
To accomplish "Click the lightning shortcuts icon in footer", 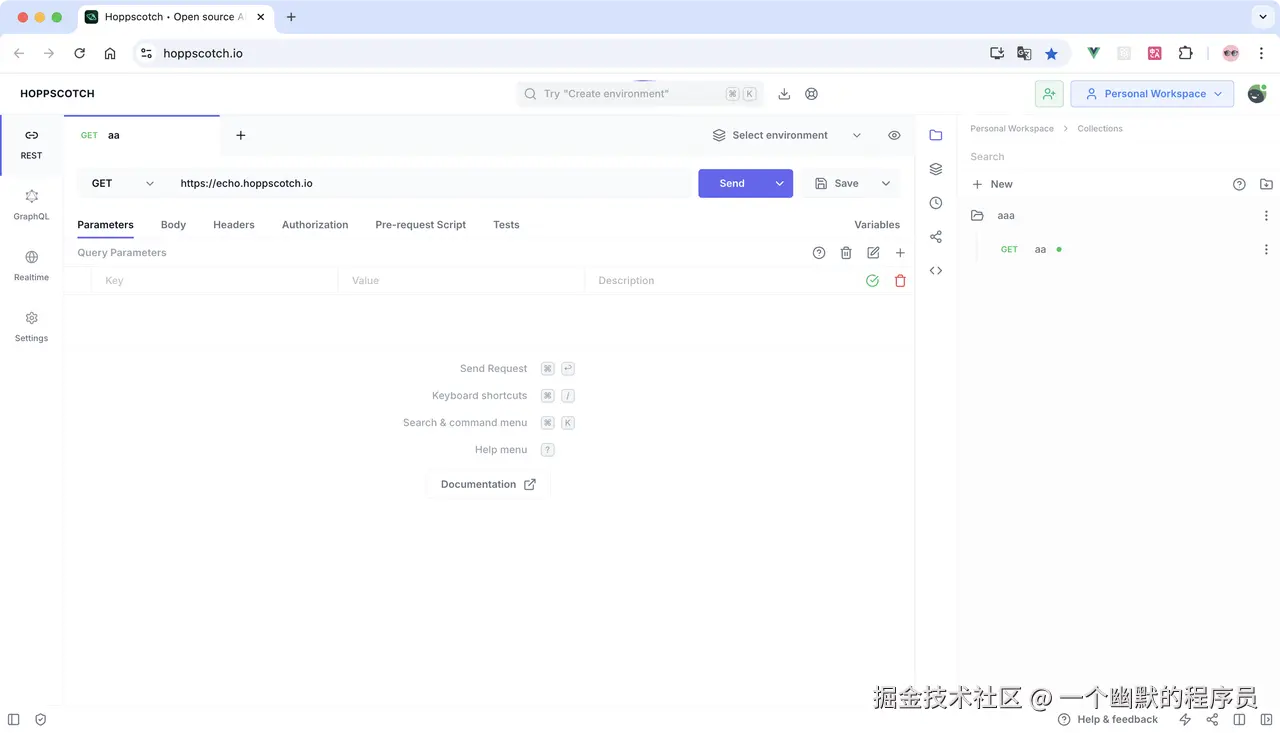I will pyautogui.click(x=1185, y=719).
